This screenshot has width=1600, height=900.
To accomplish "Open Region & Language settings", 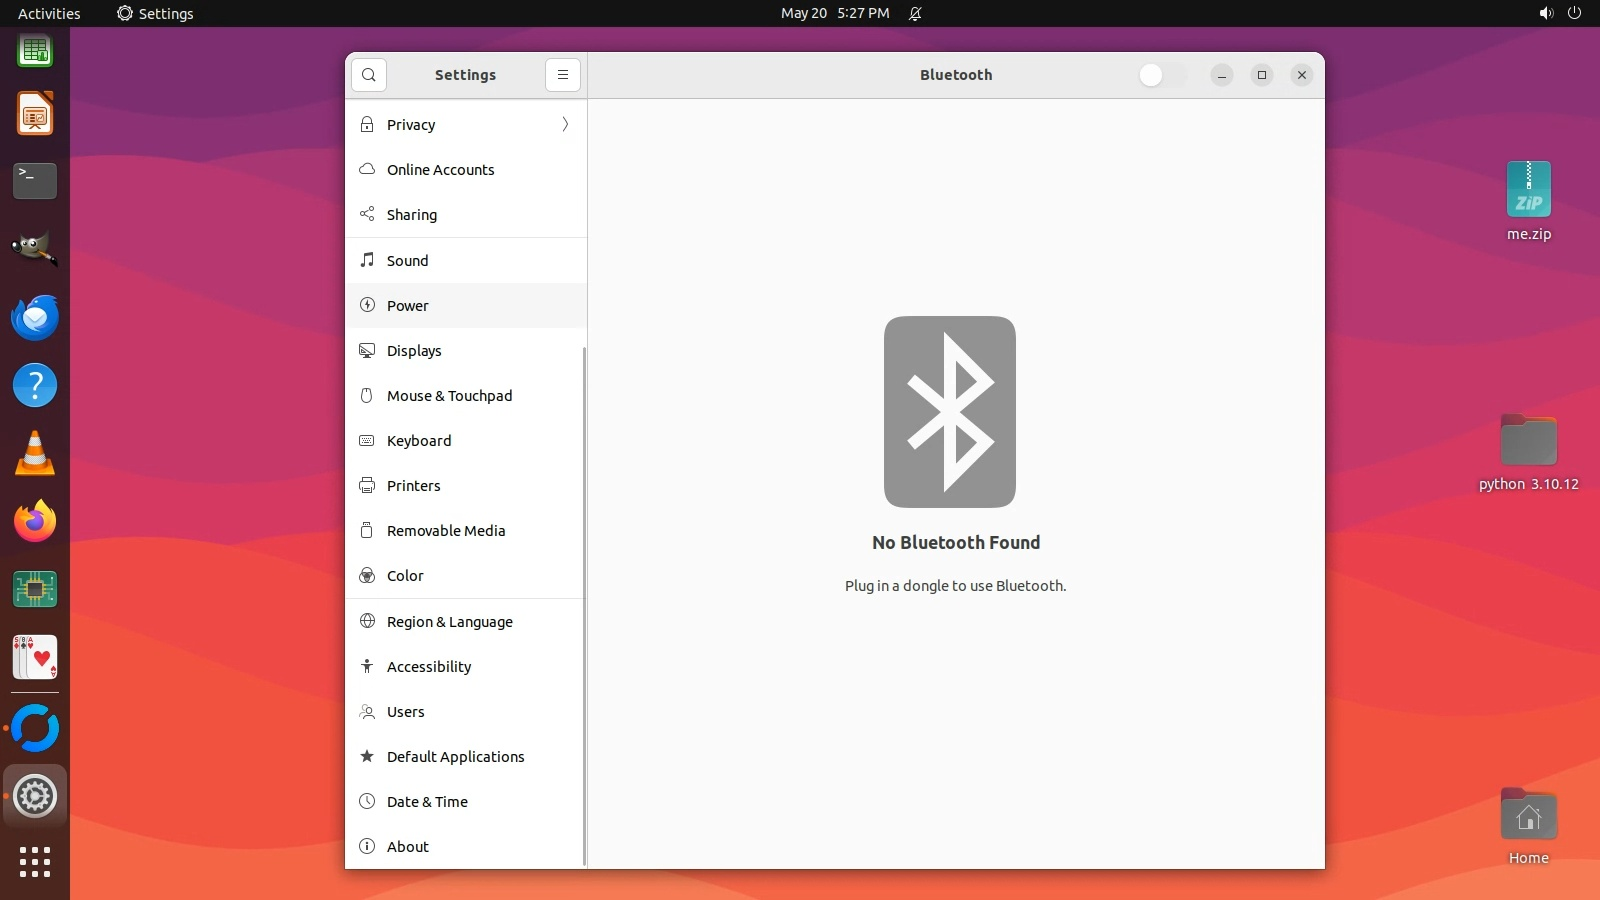I will tap(449, 621).
